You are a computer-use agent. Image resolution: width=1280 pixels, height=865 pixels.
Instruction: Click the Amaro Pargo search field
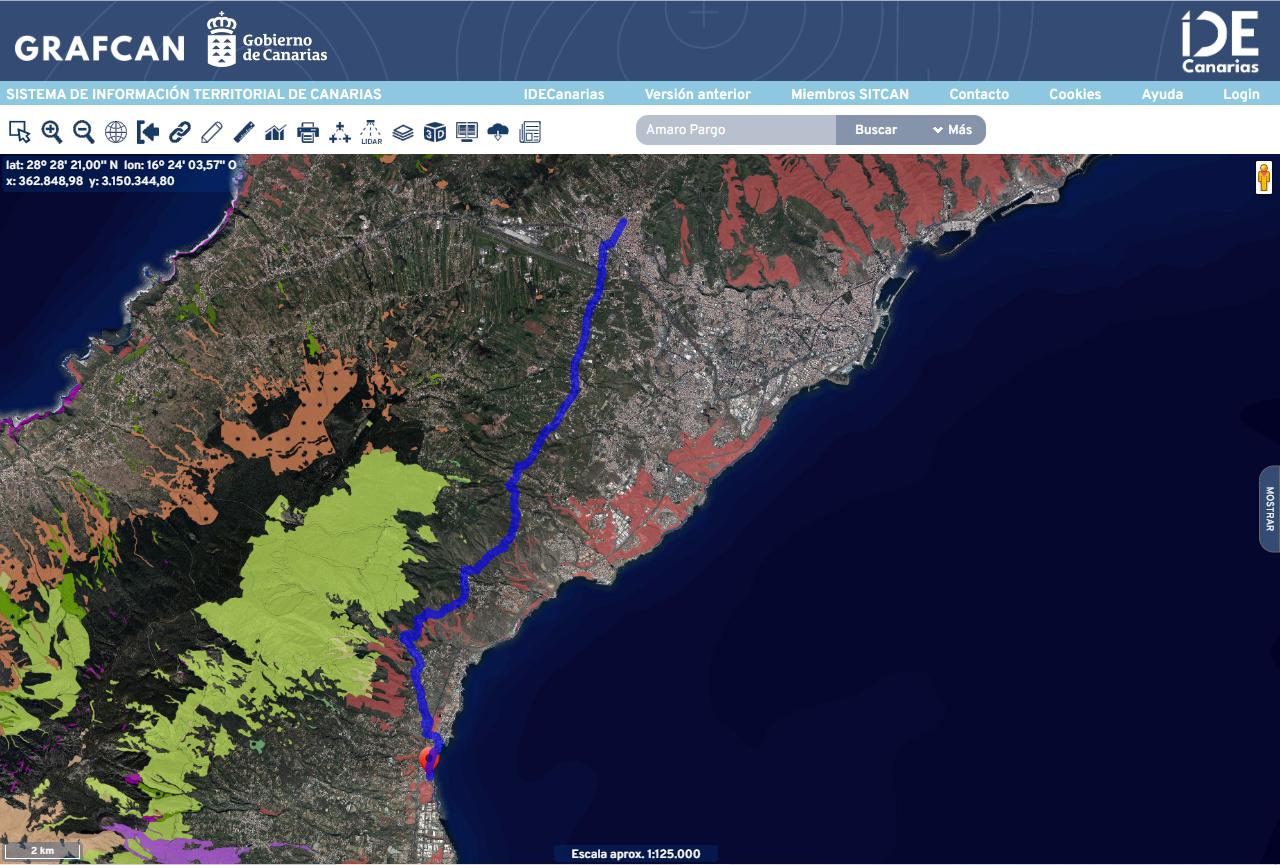pos(736,130)
